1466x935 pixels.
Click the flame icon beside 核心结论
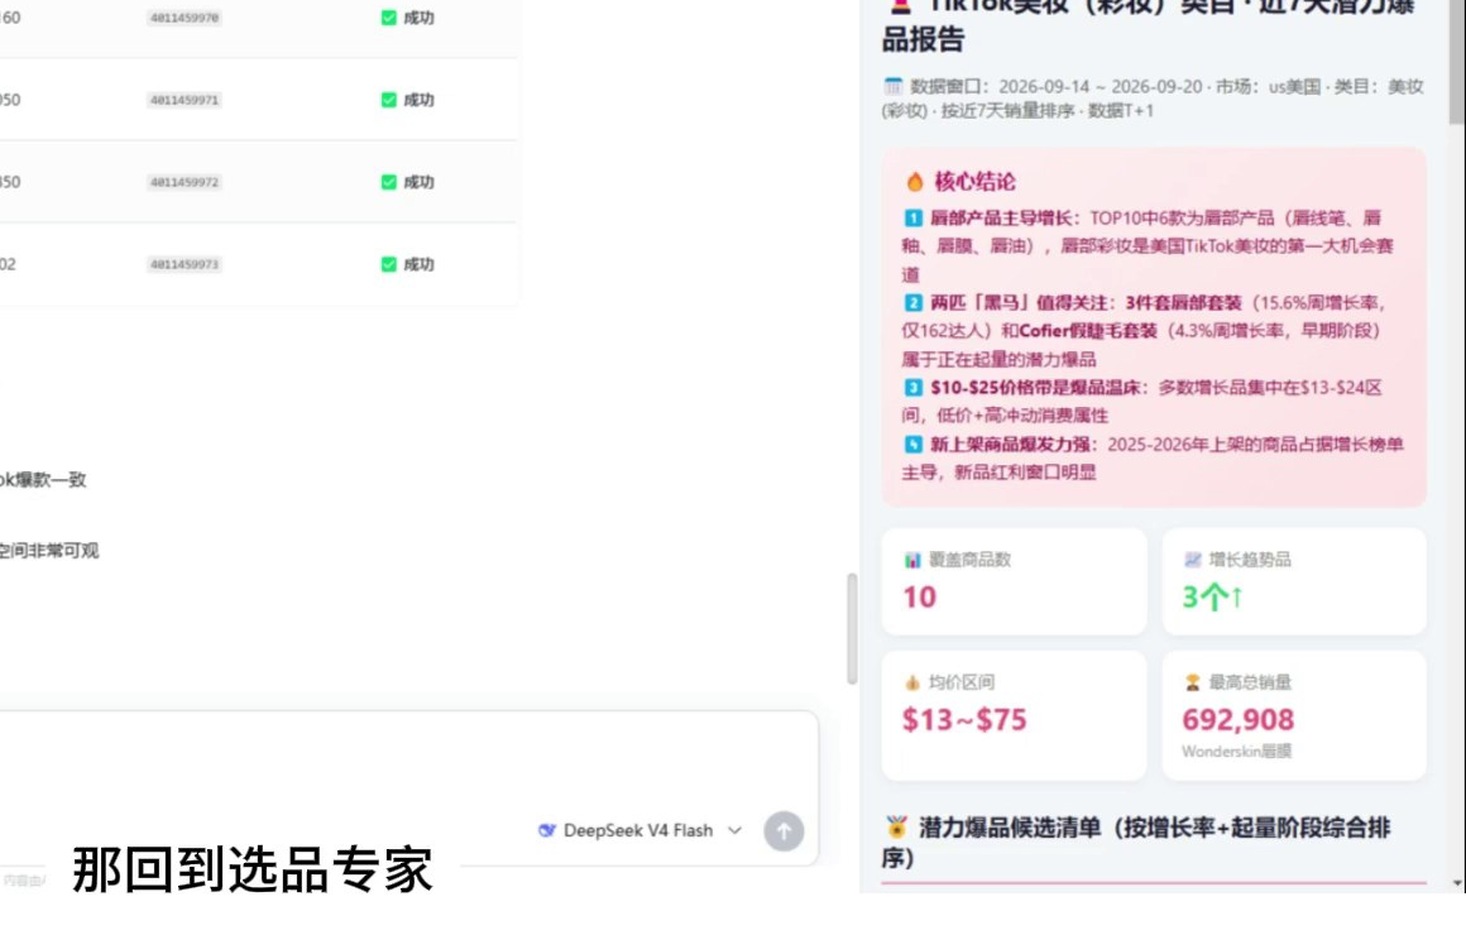point(914,182)
